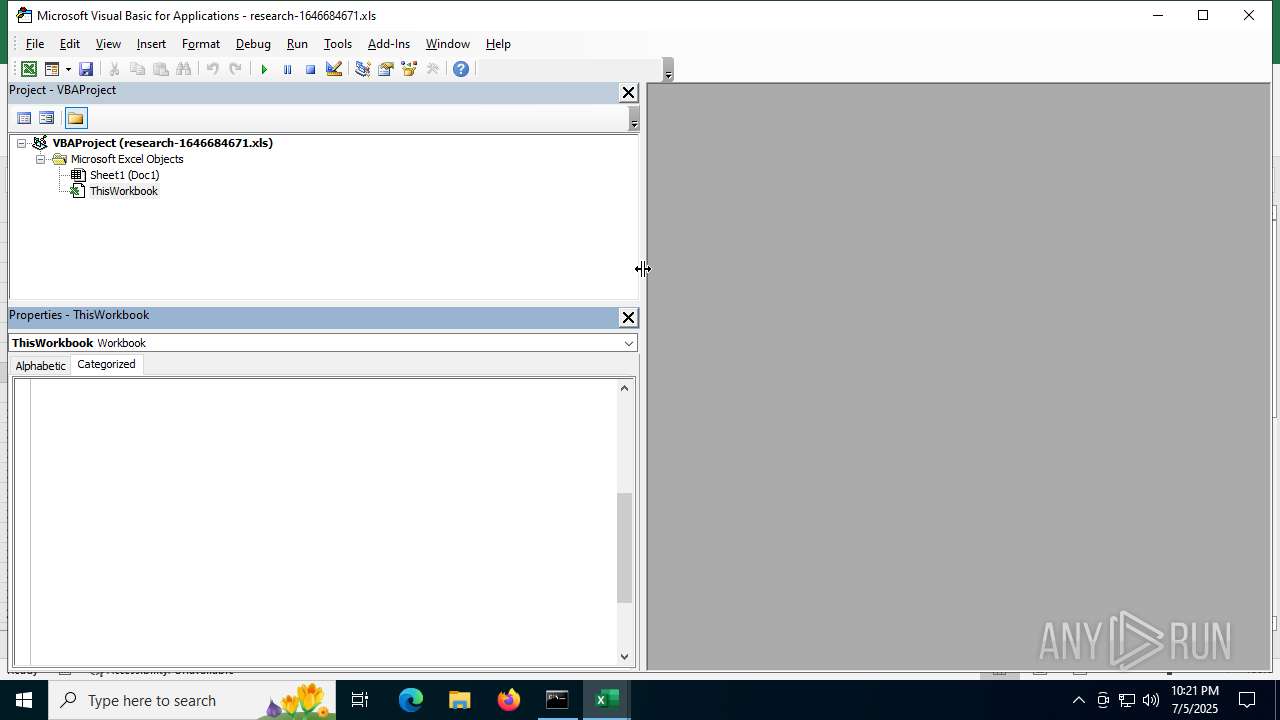Open the Project panel toolbar overflow arrow
Viewport: 1280px width, 720px height.
[634, 119]
